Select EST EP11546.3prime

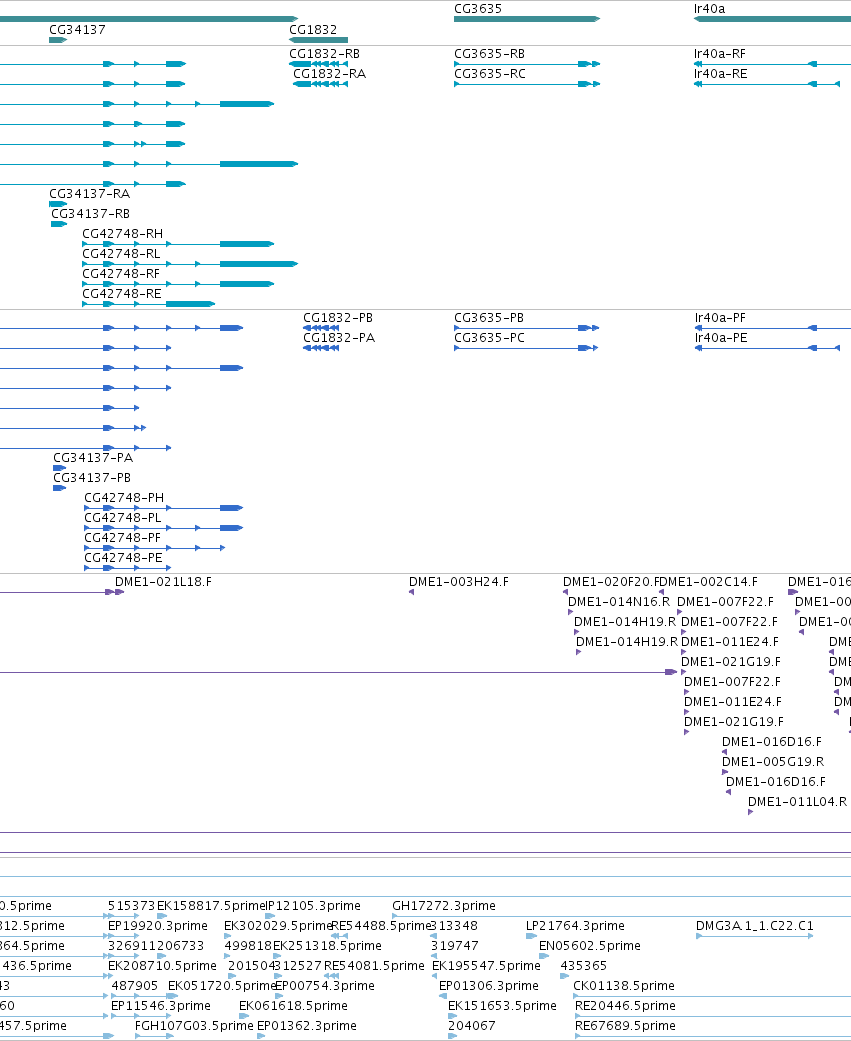tap(161, 1006)
